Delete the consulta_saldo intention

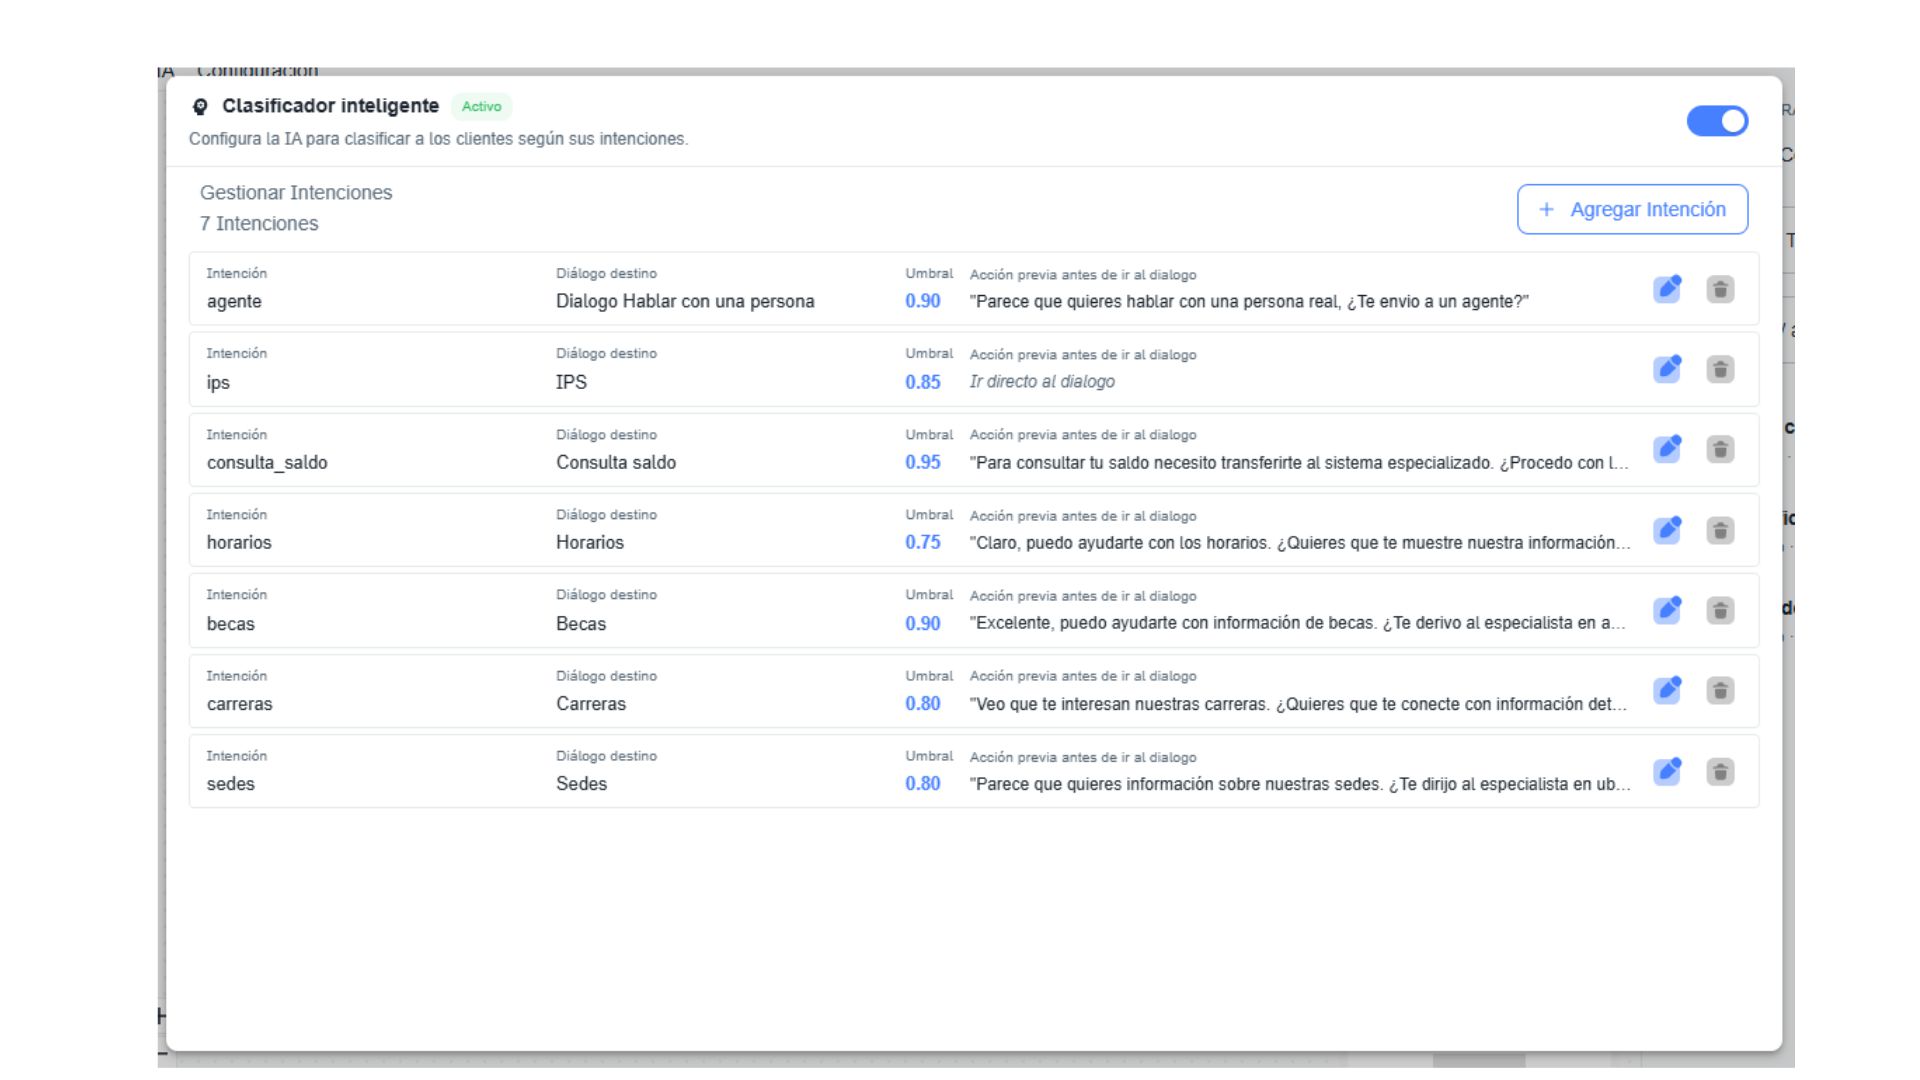pyautogui.click(x=1720, y=449)
